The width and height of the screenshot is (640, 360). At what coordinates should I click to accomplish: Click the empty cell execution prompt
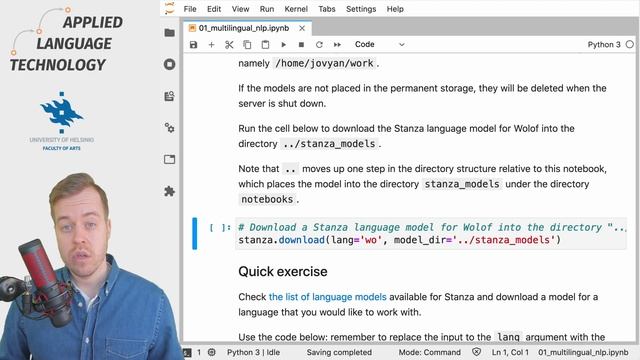click(x=220, y=228)
